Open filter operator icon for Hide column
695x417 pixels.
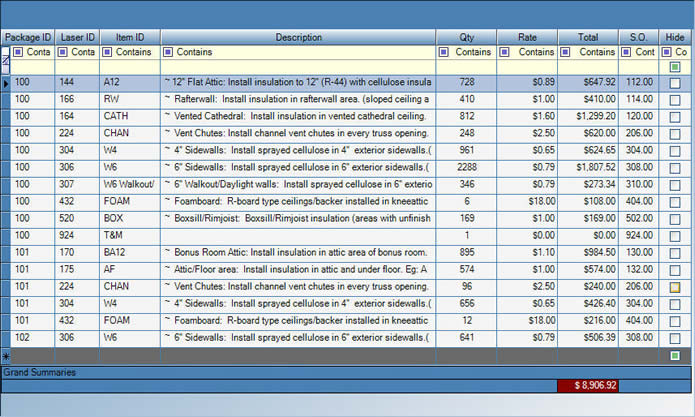click(x=666, y=52)
